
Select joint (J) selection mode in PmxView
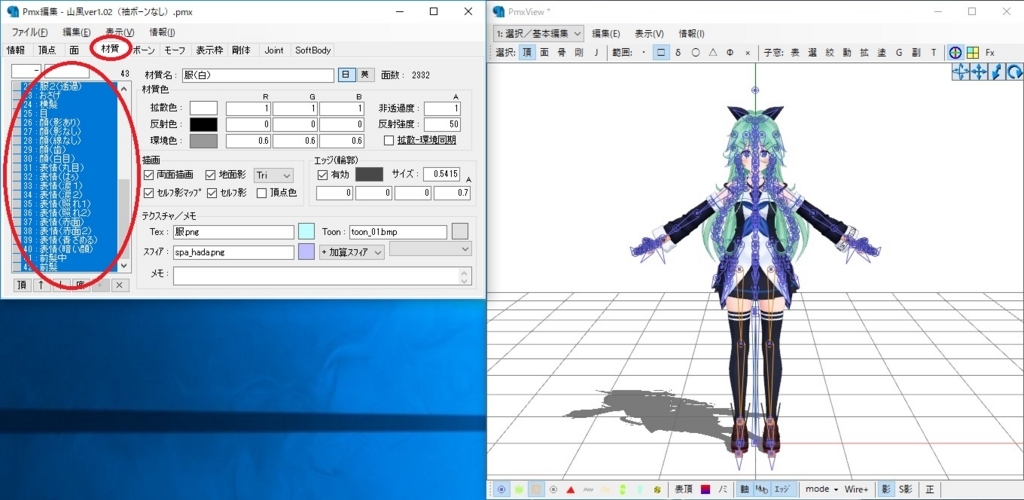(596, 52)
